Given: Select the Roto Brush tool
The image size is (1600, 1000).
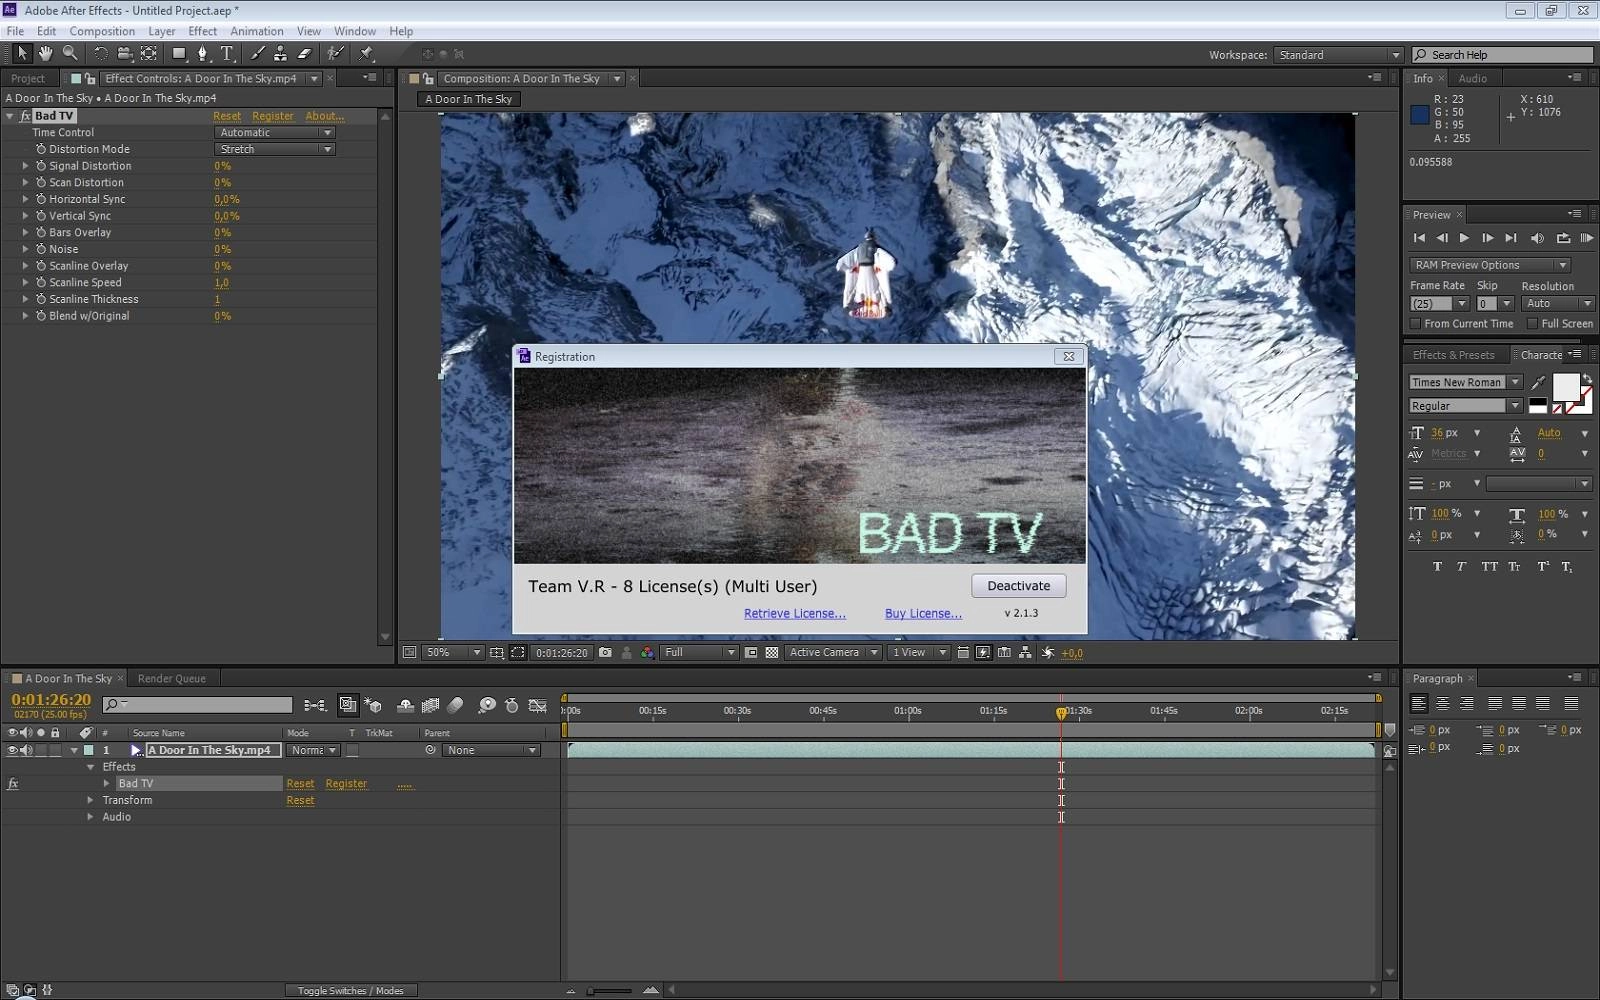Looking at the screenshot, I should point(336,53).
